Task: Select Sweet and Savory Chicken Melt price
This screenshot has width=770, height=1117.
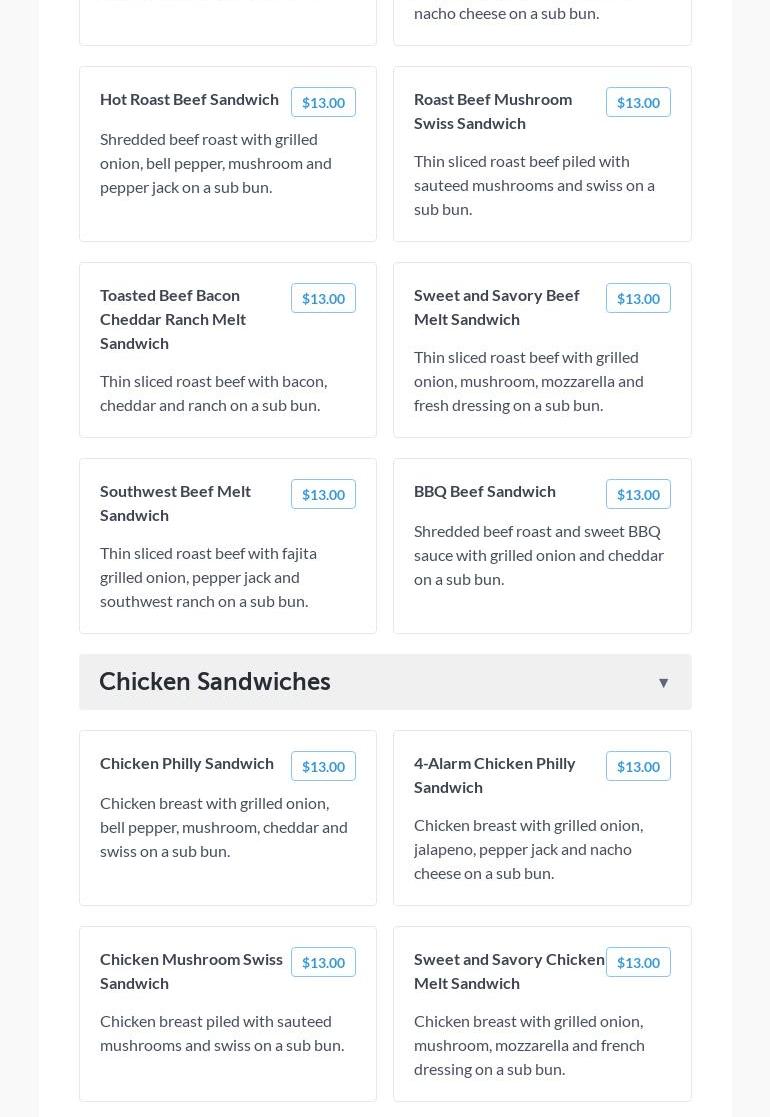Action: pyautogui.click(x=638, y=962)
